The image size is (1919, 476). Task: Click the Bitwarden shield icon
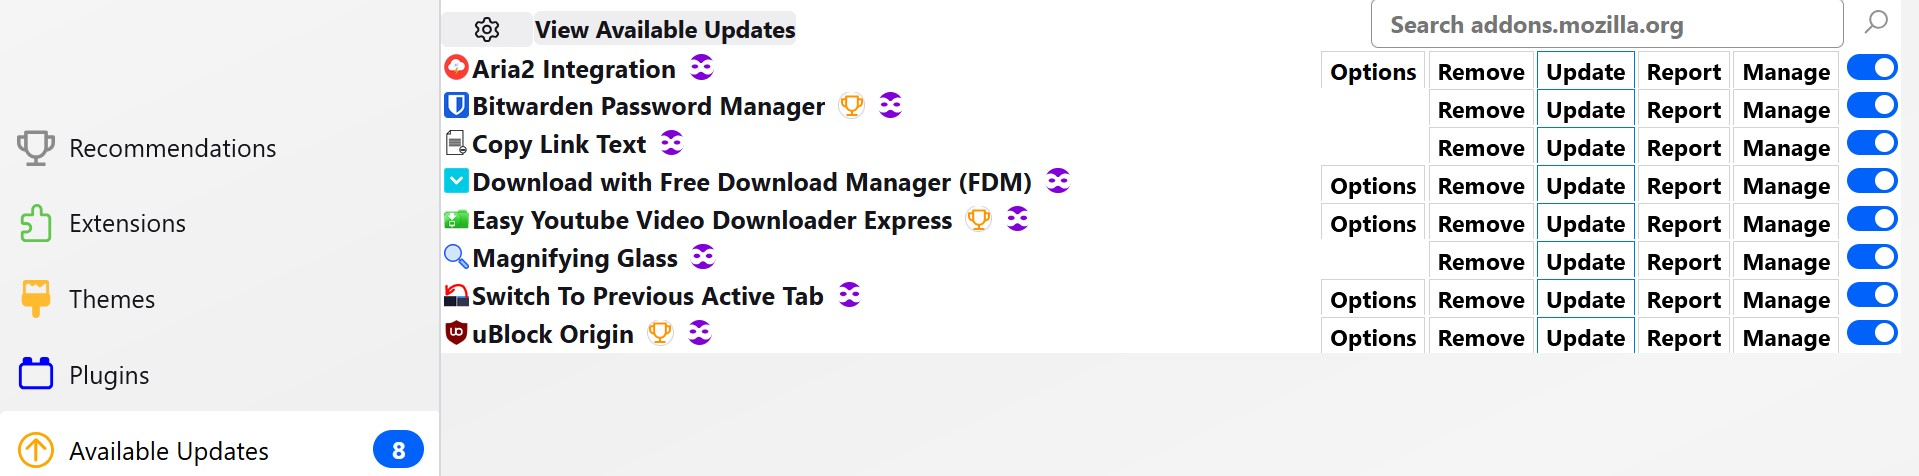point(456,105)
